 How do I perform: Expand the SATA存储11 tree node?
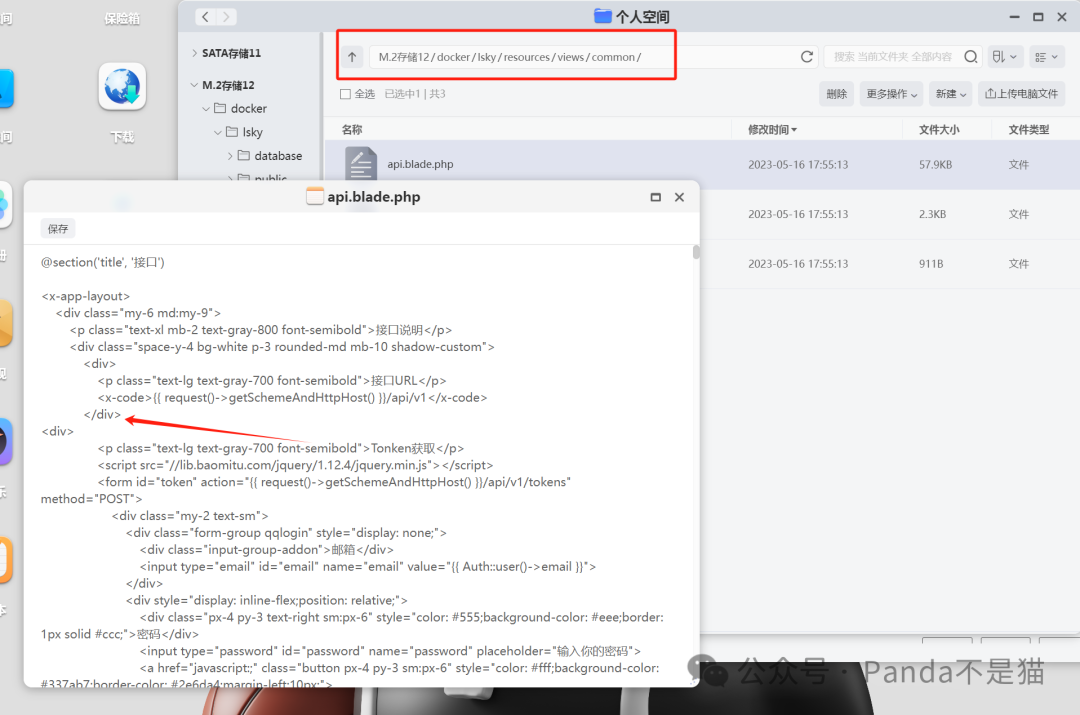pos(194,53)
